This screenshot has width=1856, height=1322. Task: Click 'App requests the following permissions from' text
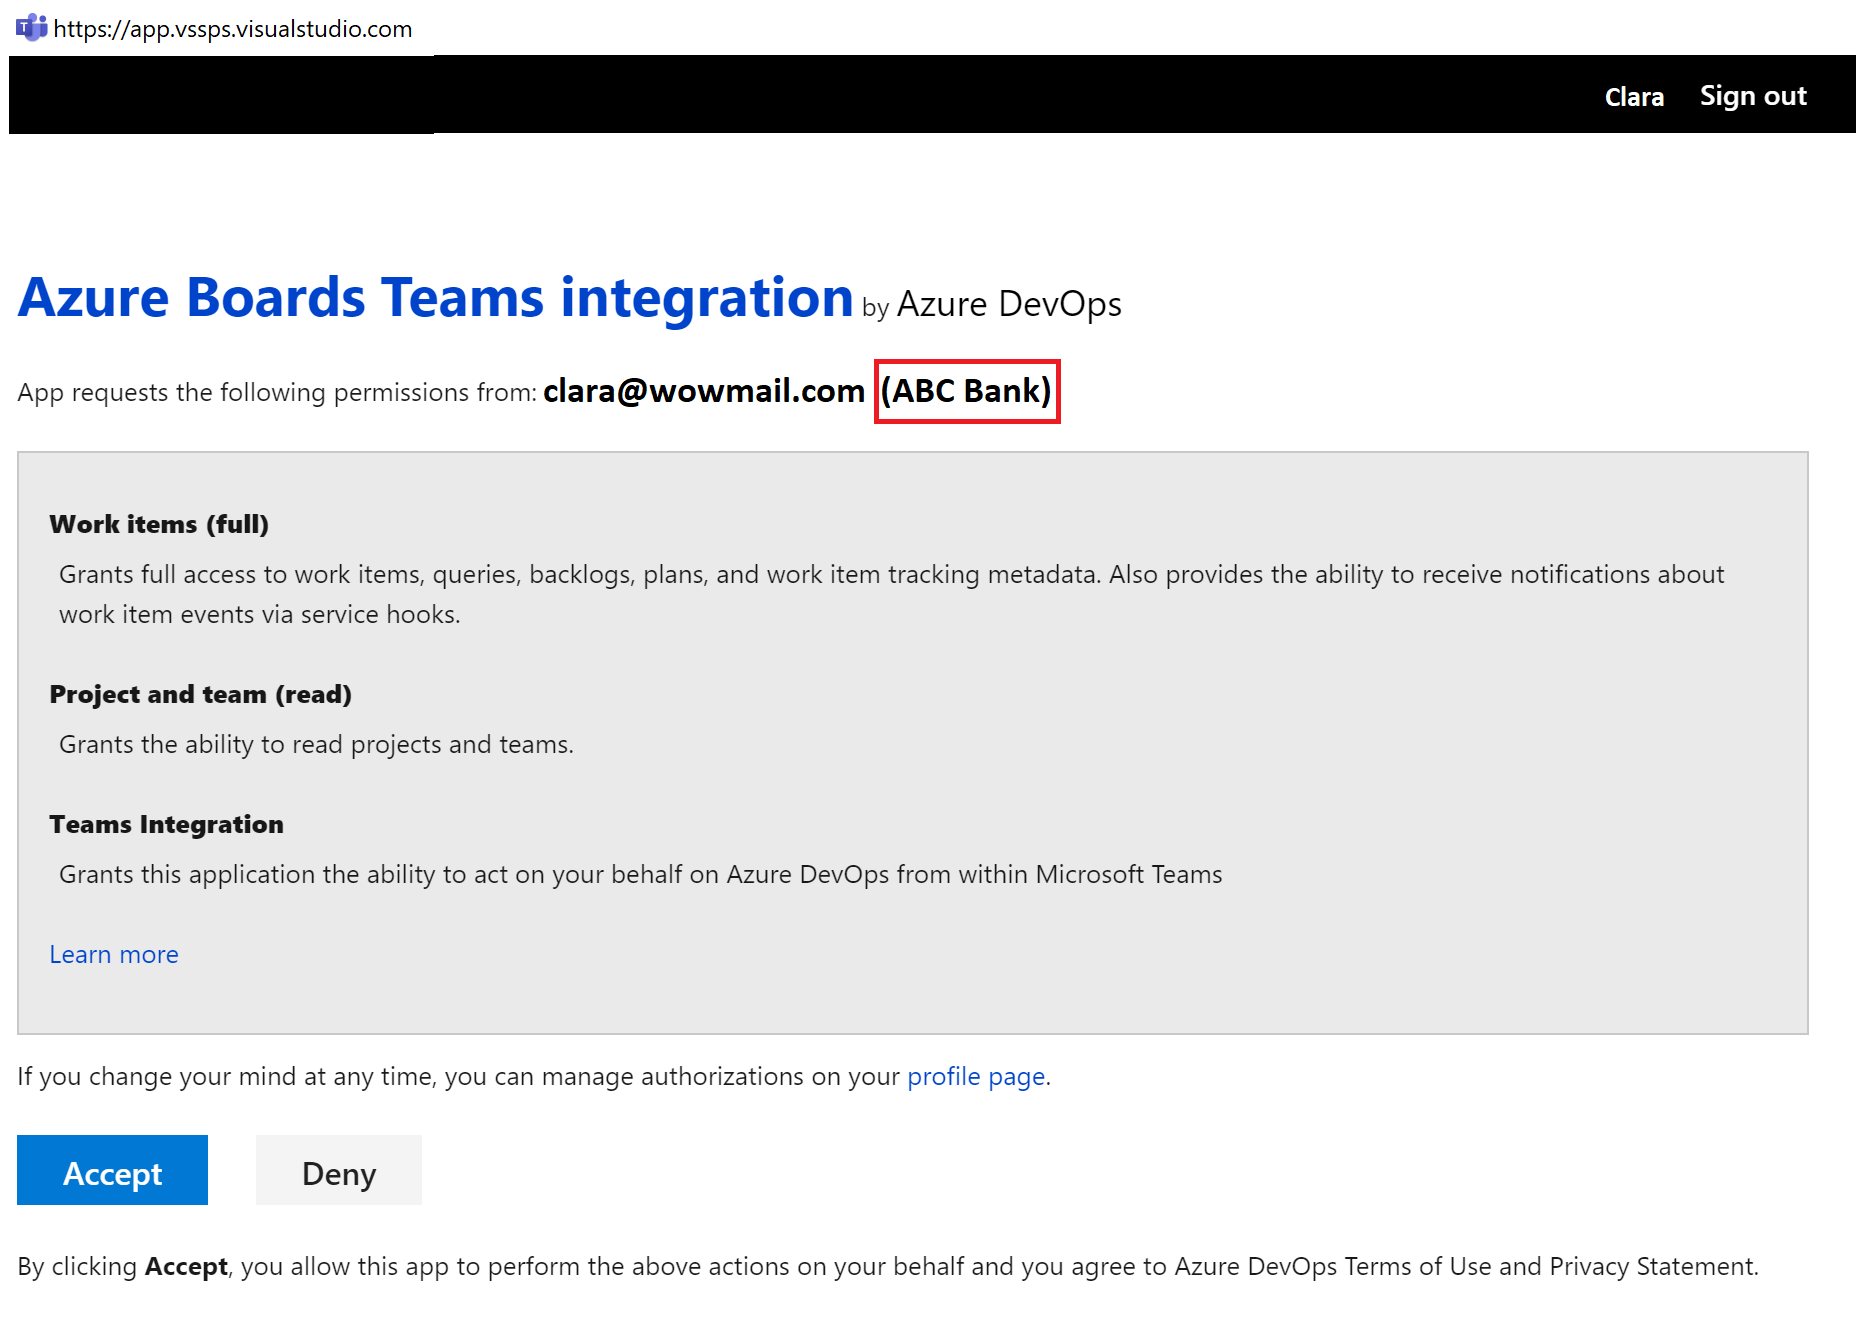click(277, 392)
